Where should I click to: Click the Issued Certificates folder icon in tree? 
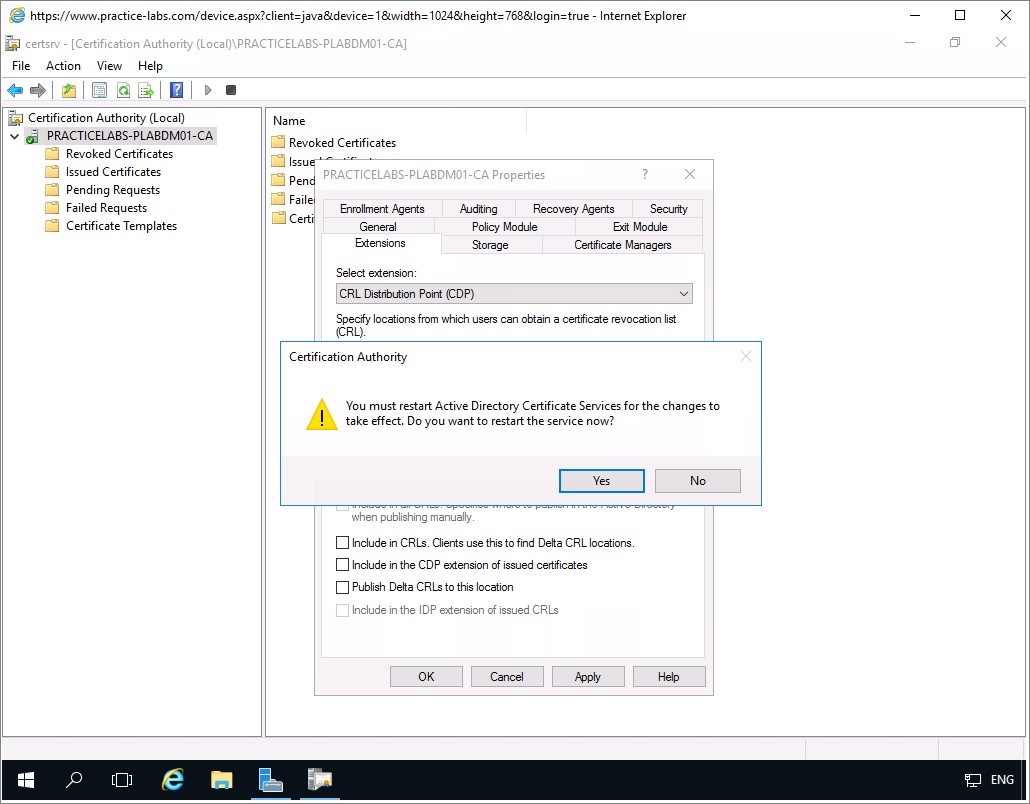point(52,172)
